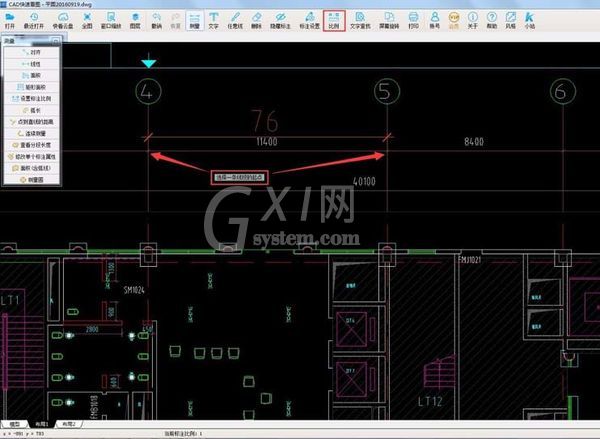Screen dimensions: 600x439
Task: Click grid axis bubble number 4
Action: click(x=148, y=91)
